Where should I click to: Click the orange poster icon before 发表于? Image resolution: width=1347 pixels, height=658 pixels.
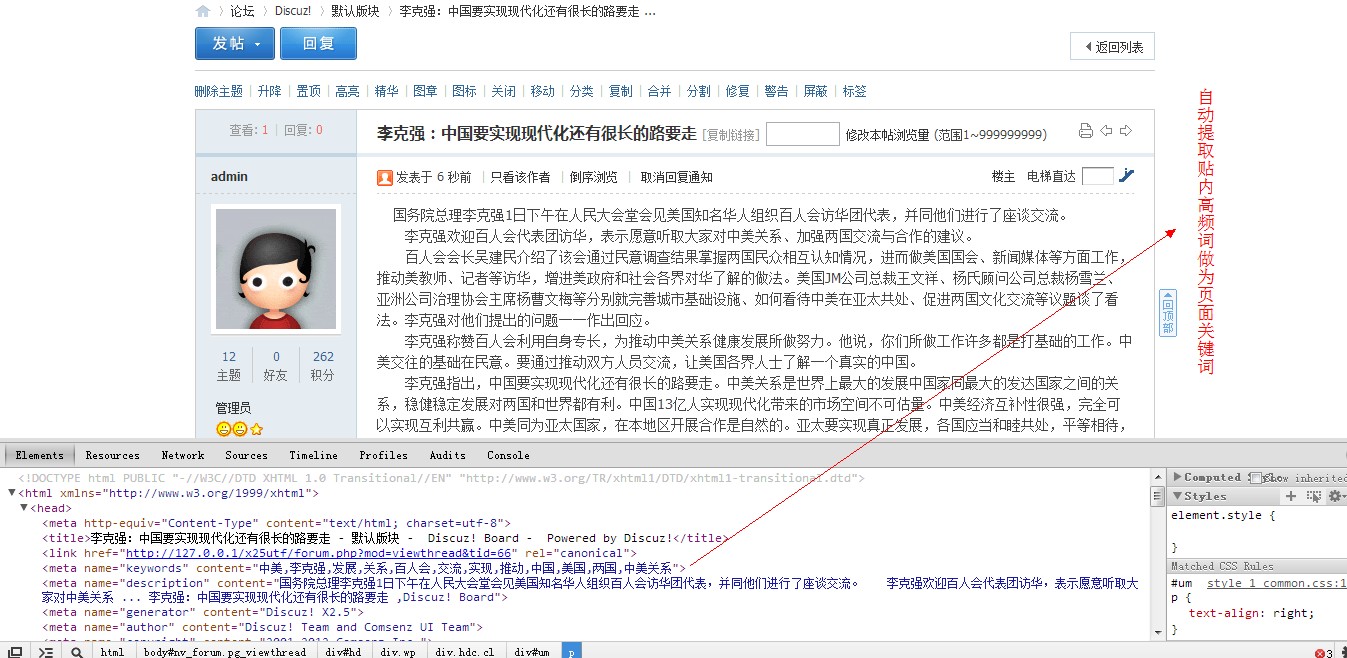pyautogui.click(x=385, y=178)
